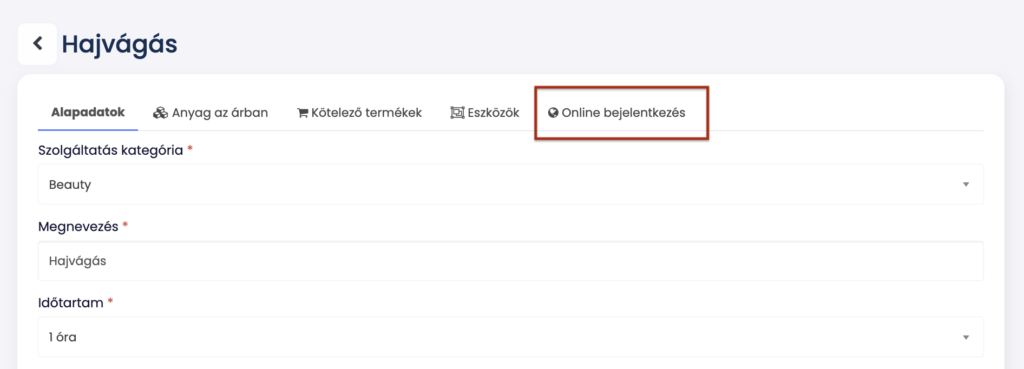
Task: Click the shopping cart icon for Kötelező termékek
Action: click(x=302, y=113)
